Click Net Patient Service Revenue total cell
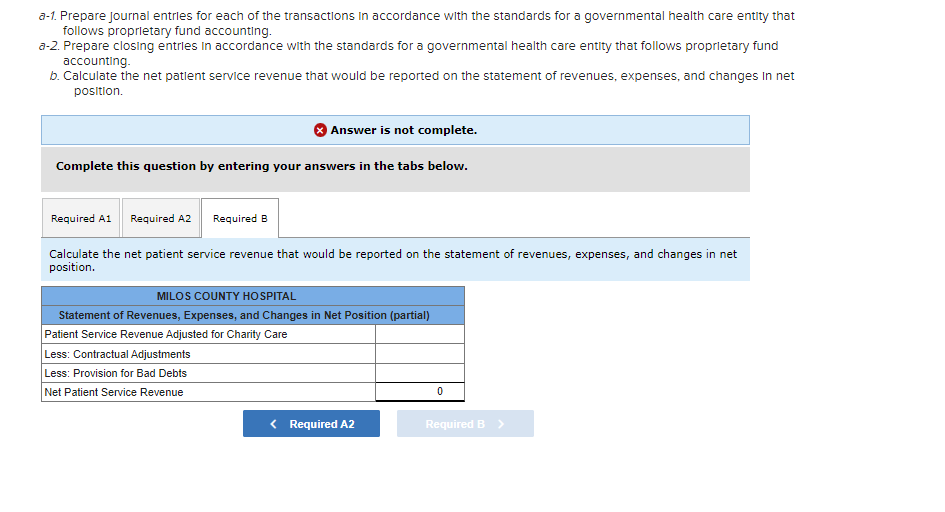 [419, 392]
